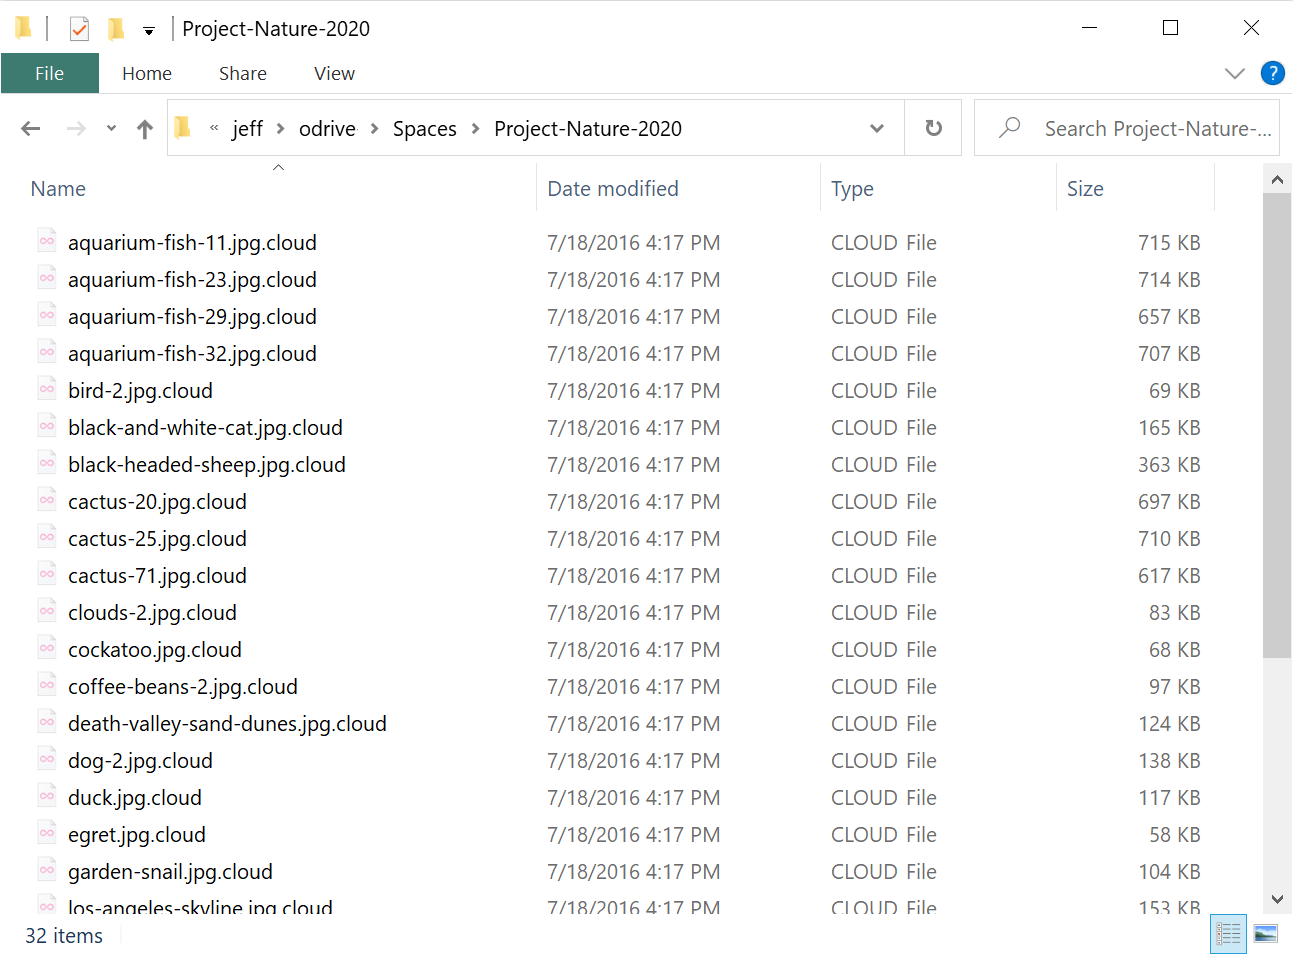Sort files by Date modified column
1293x955 pixels.
pyautogui.click(x=612, y=189)
